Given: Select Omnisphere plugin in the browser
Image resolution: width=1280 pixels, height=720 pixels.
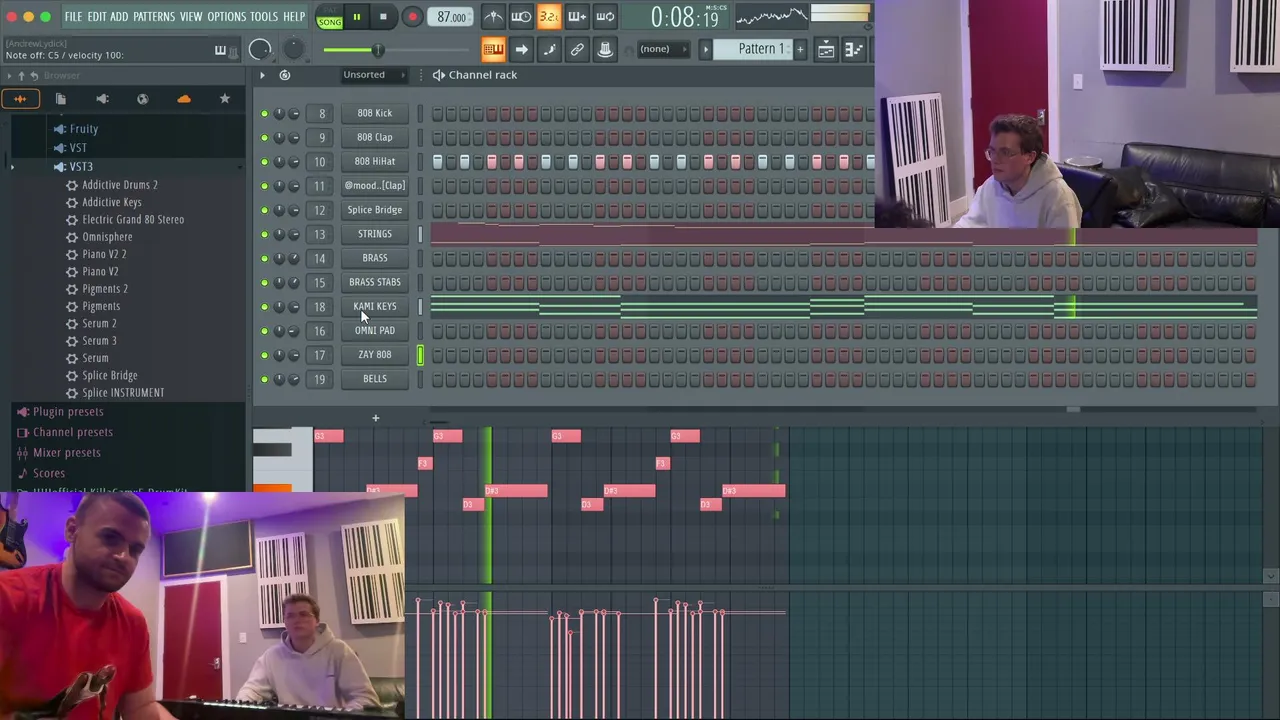Looking at the screenshot, I should click(107, 237).
